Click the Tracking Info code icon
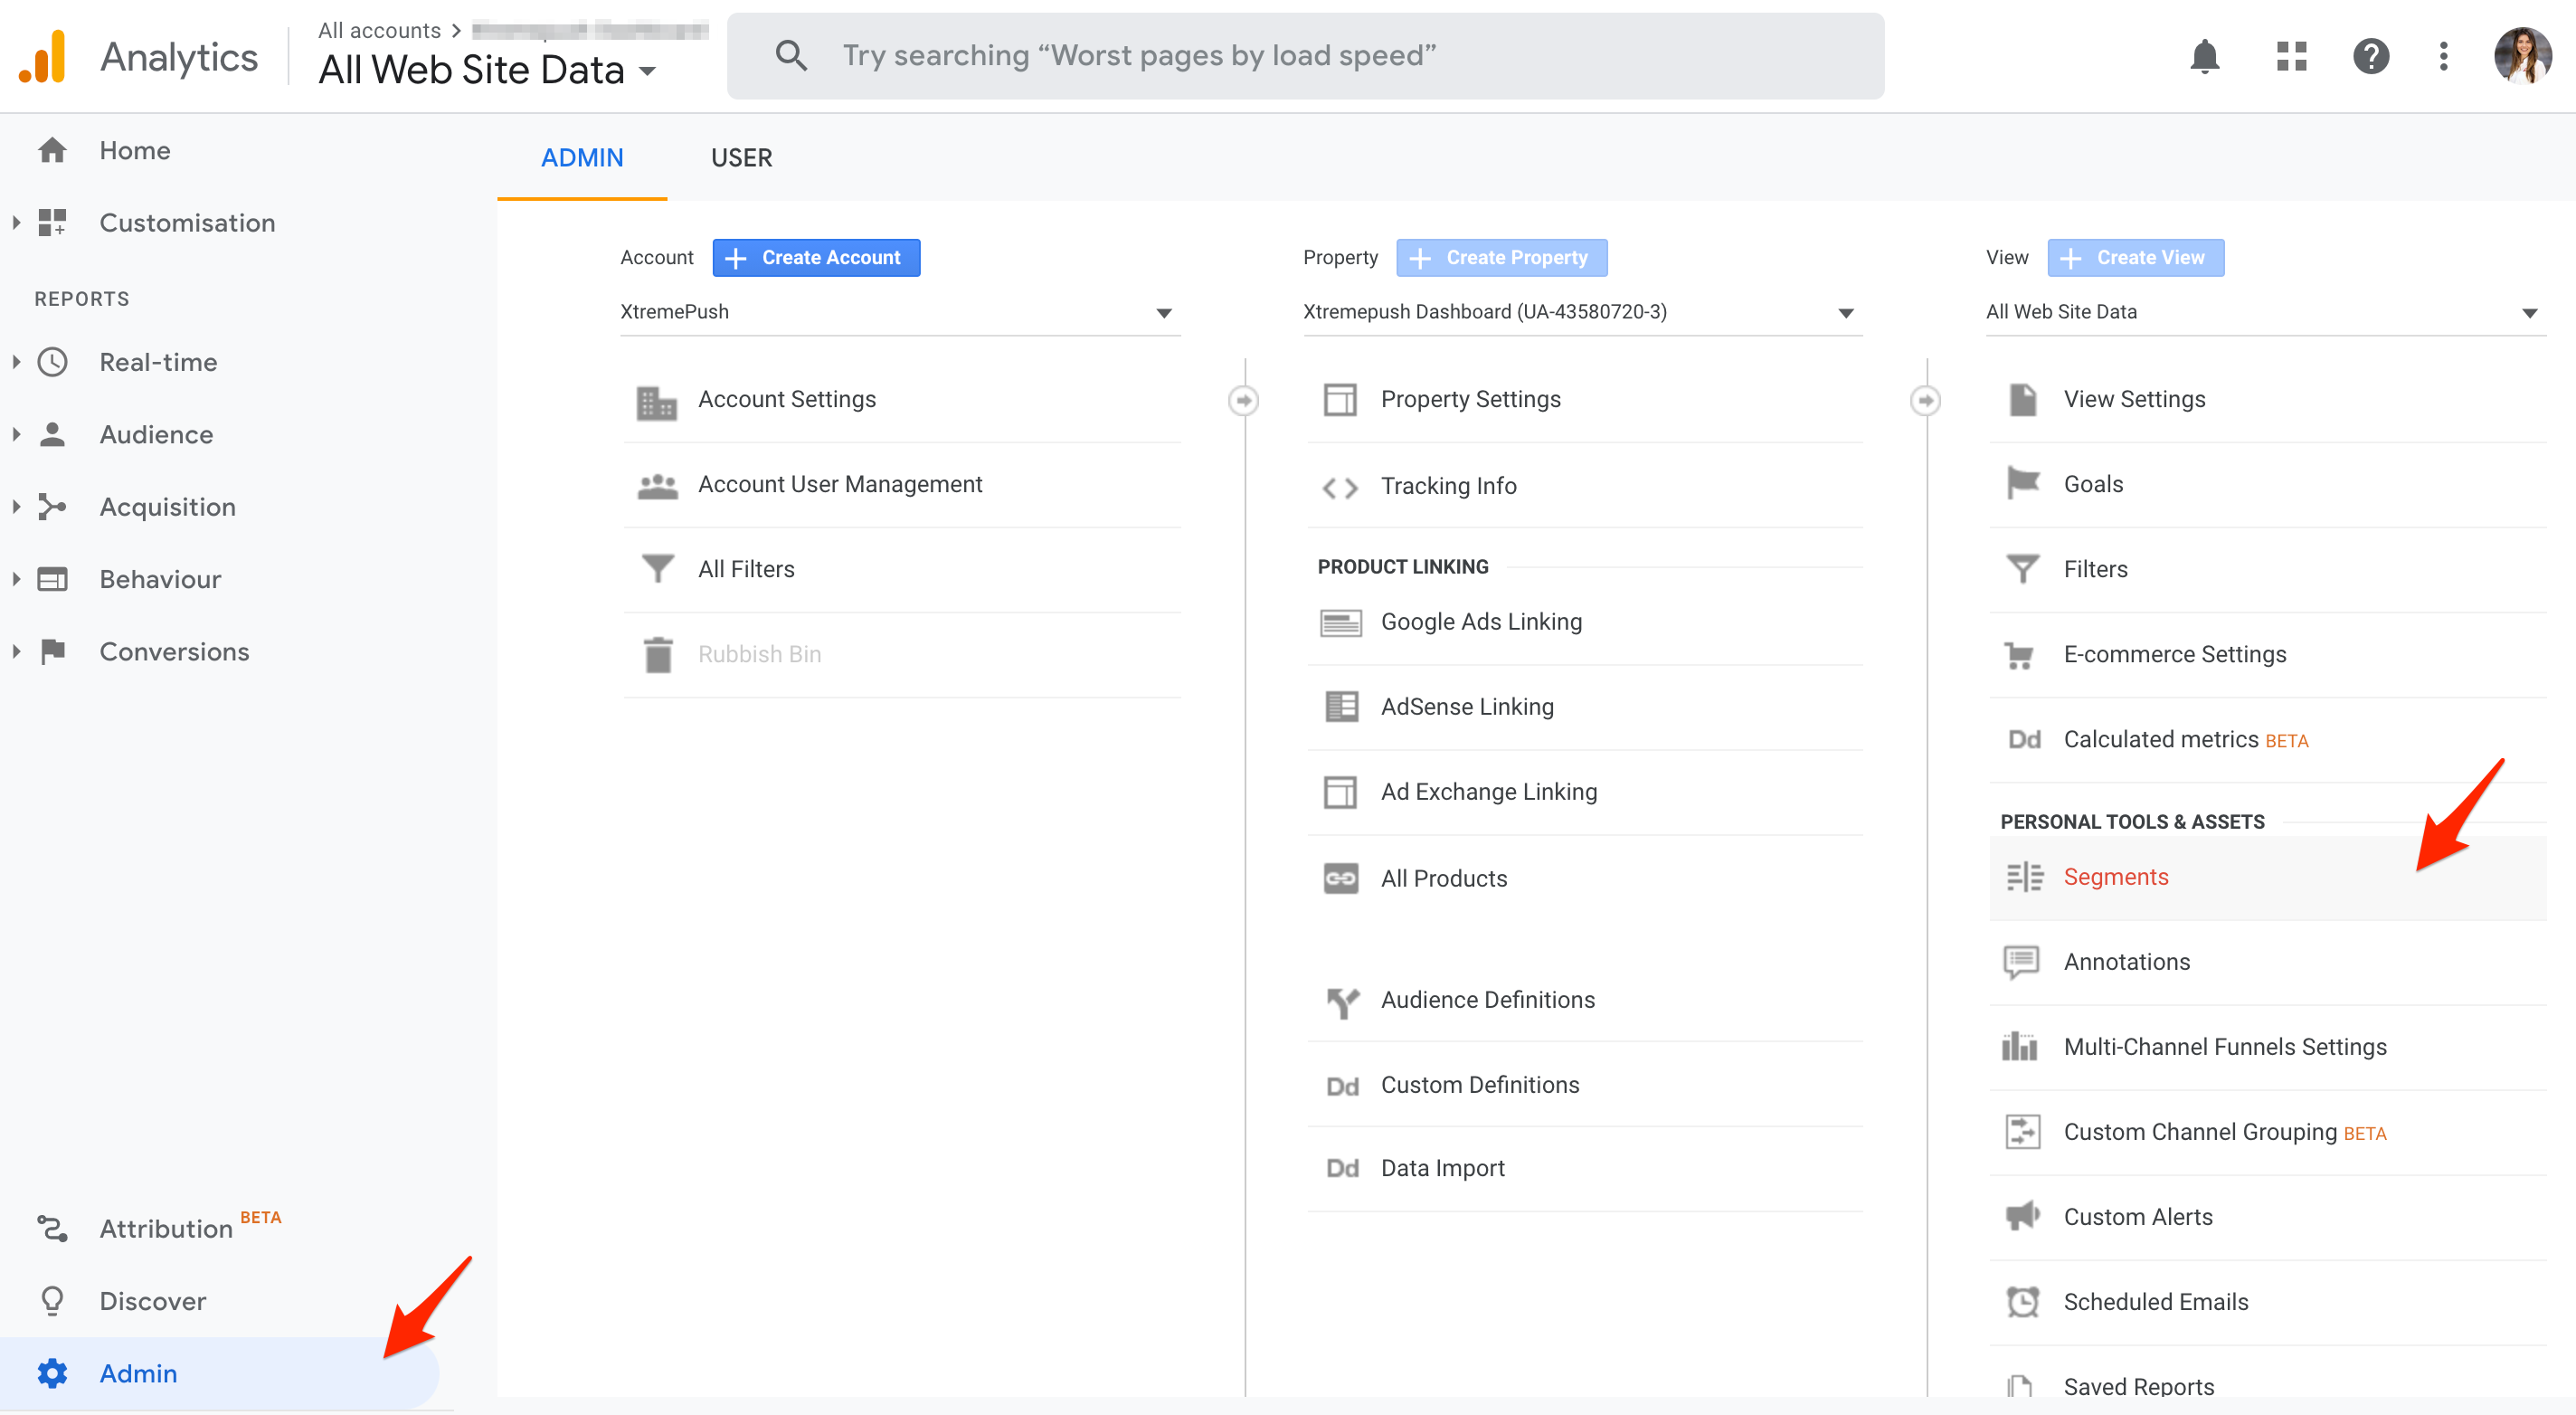Screen dimensions: 2576x1415 pos(1340,487)
